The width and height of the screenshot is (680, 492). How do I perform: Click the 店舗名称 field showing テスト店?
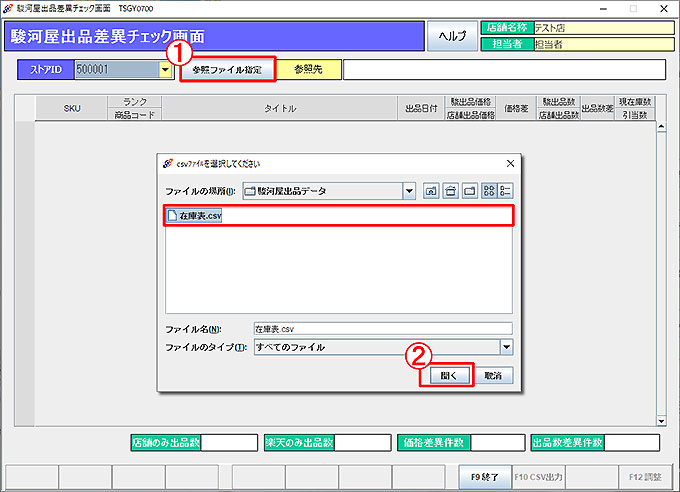click(x=604, y=28)
